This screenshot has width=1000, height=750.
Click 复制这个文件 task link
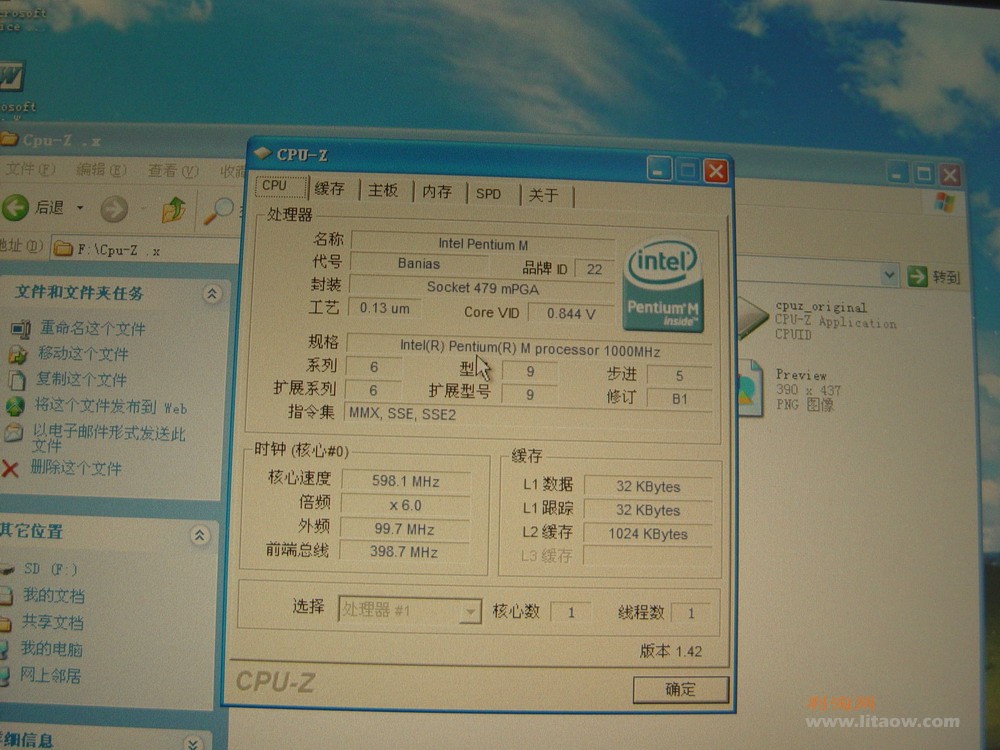[x=81, y=379]
